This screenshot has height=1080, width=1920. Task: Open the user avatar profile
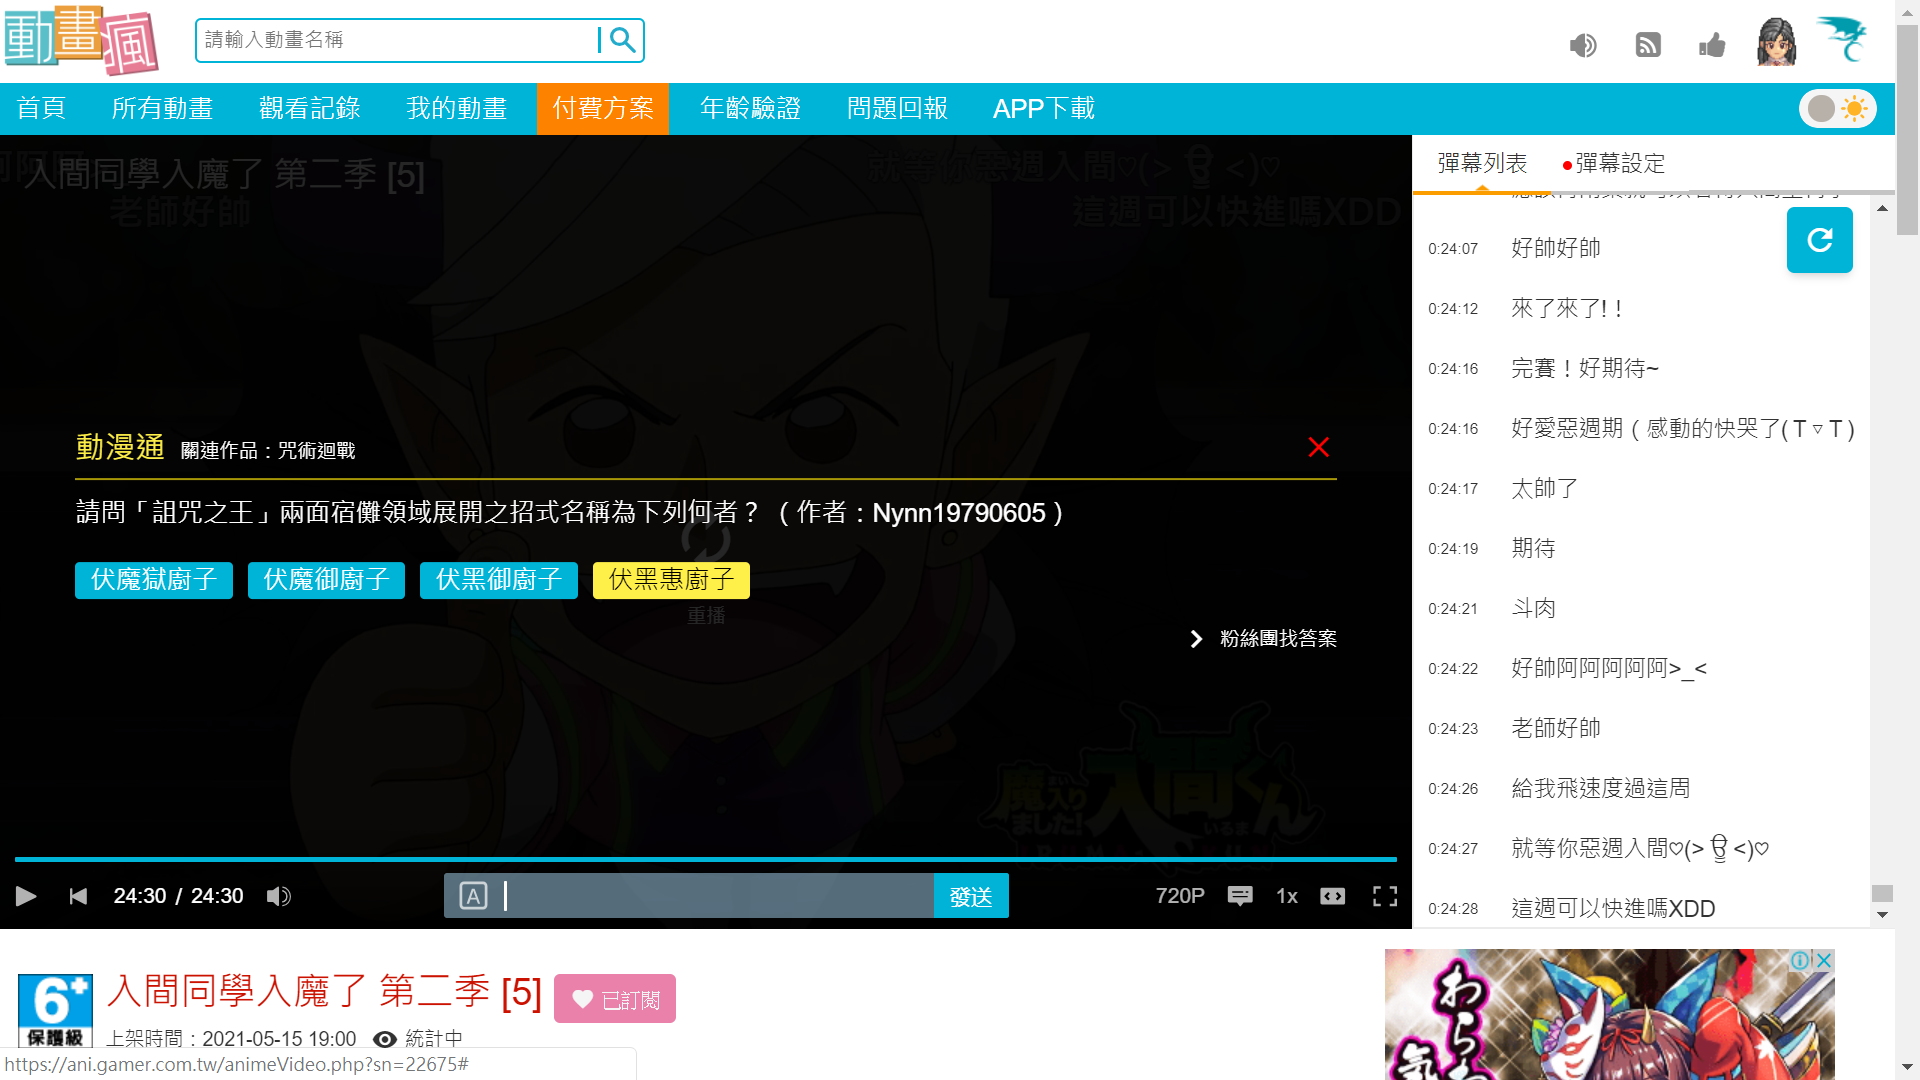pos(1776,42)
